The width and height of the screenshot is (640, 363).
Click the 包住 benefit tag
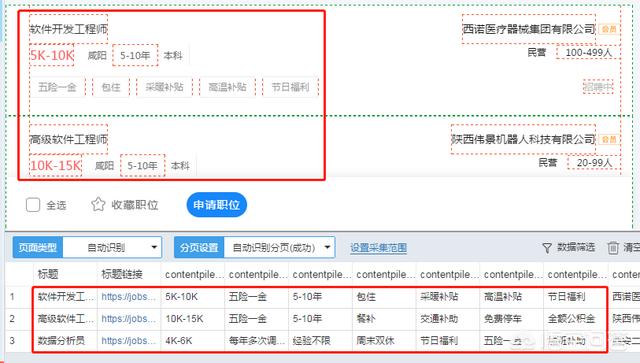(x=111, y=87)
